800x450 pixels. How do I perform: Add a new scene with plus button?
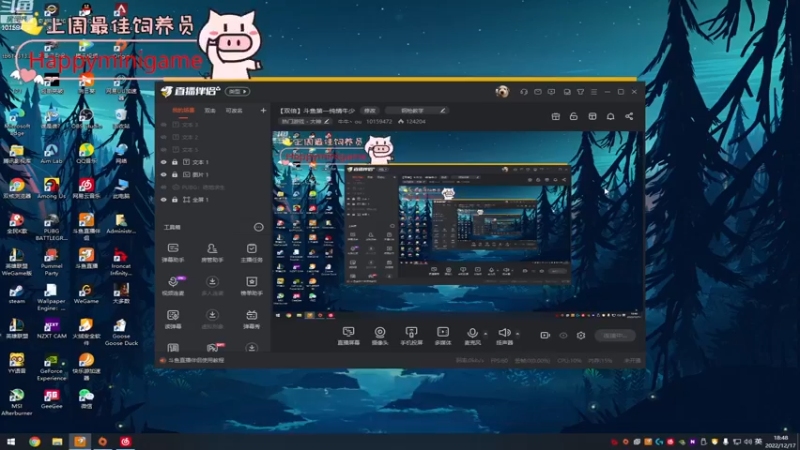coord(263,110)
